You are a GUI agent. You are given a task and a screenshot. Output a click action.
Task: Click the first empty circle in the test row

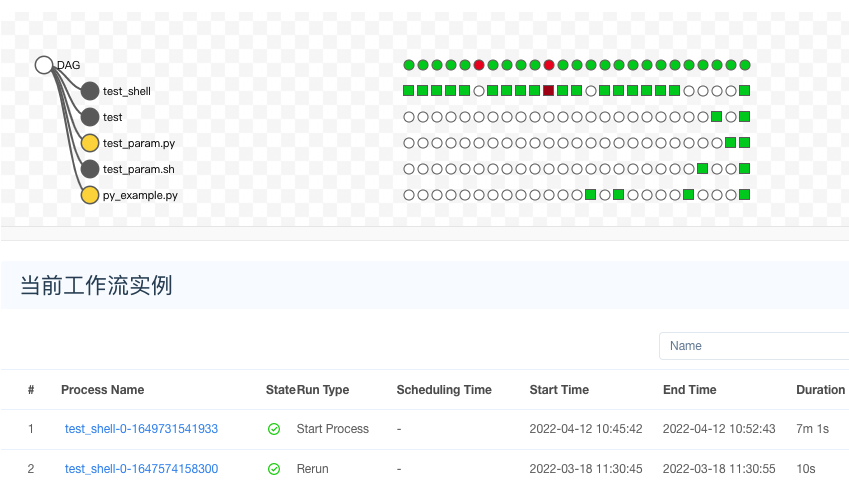[409, 117]
